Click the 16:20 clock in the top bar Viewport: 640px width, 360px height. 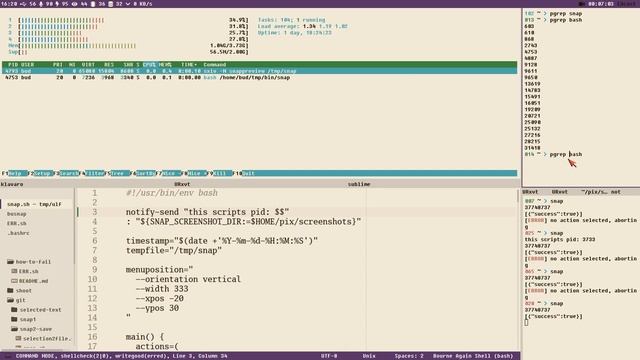8,4
